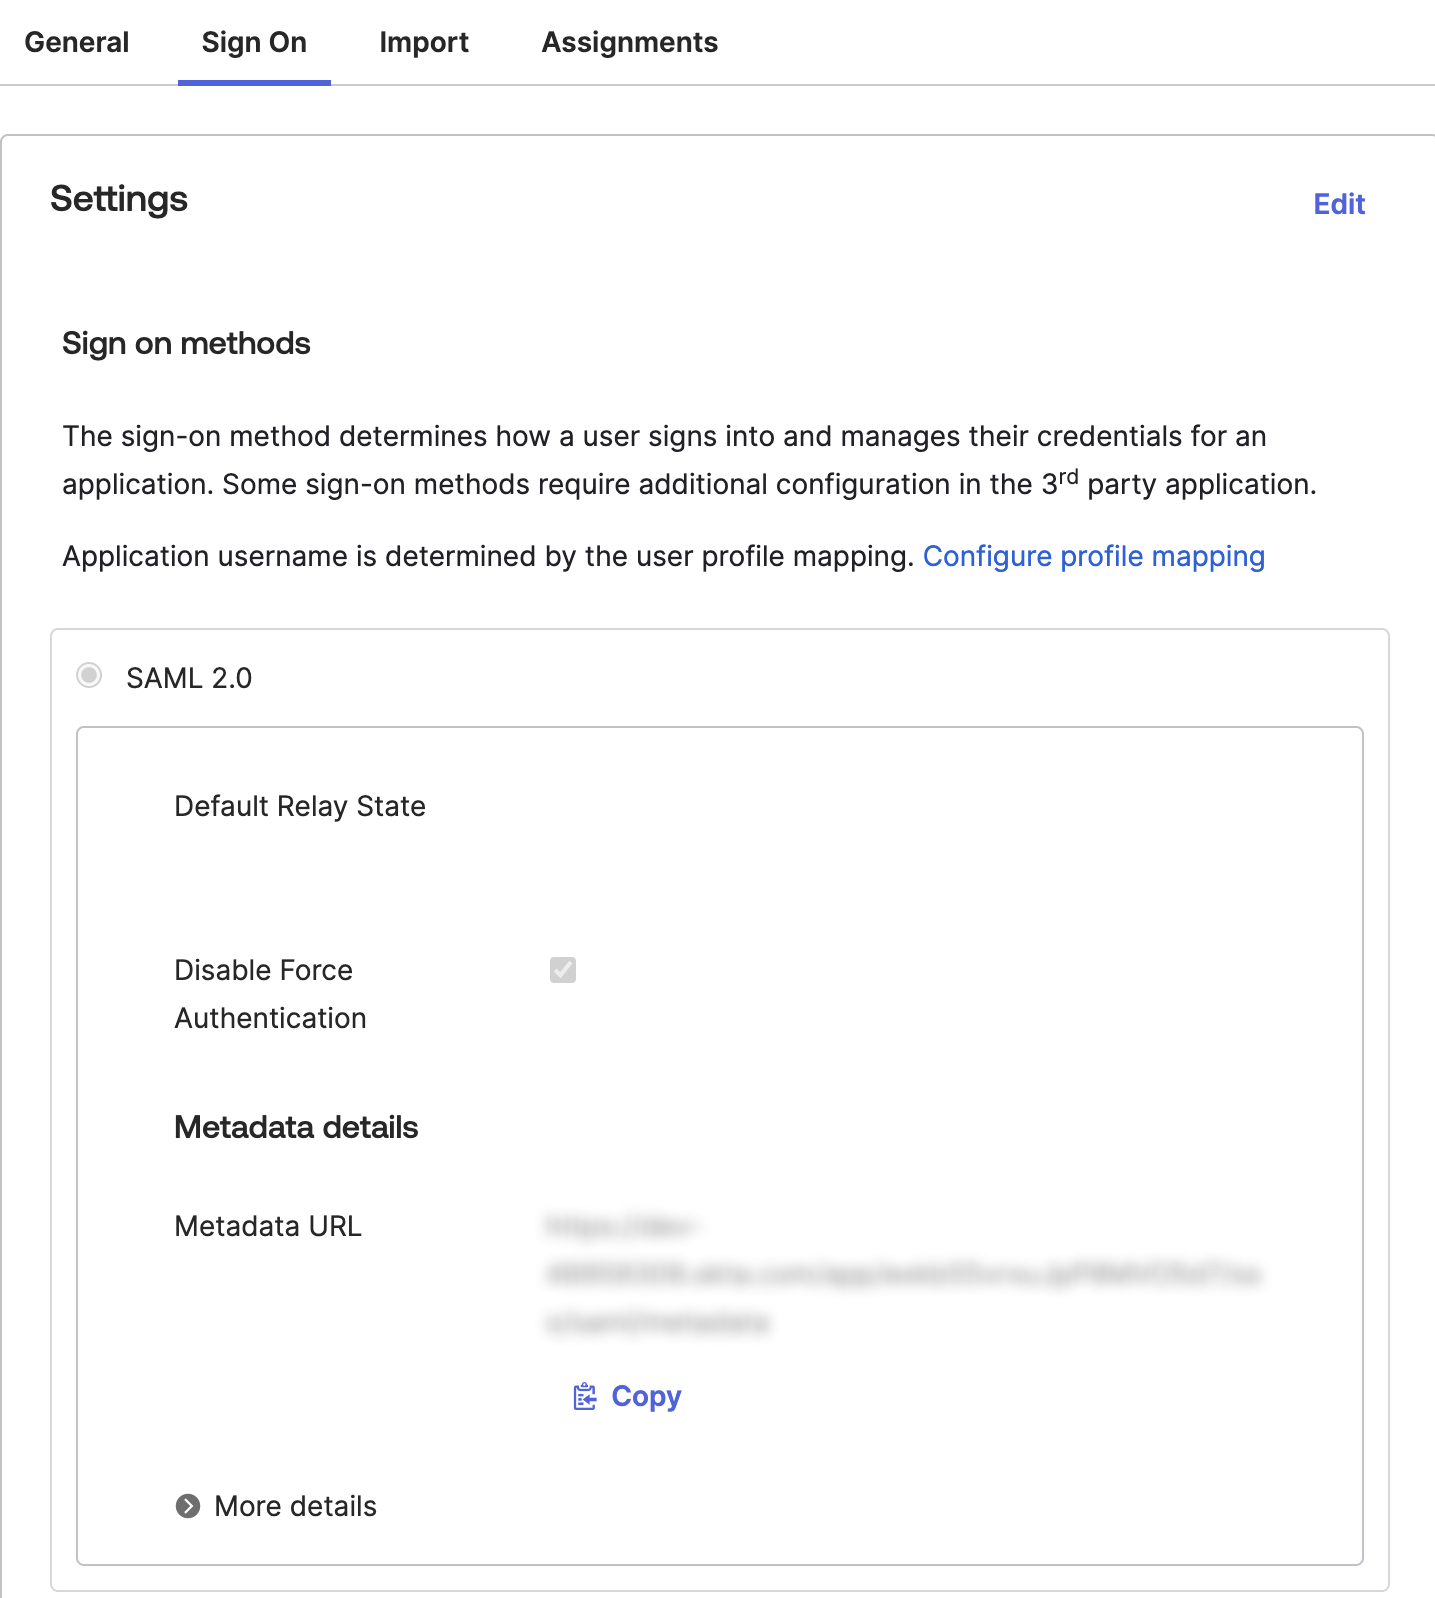Click the Settings section heading
This screenshot has width=1435, height=1598.
click(x=119, y=199)
